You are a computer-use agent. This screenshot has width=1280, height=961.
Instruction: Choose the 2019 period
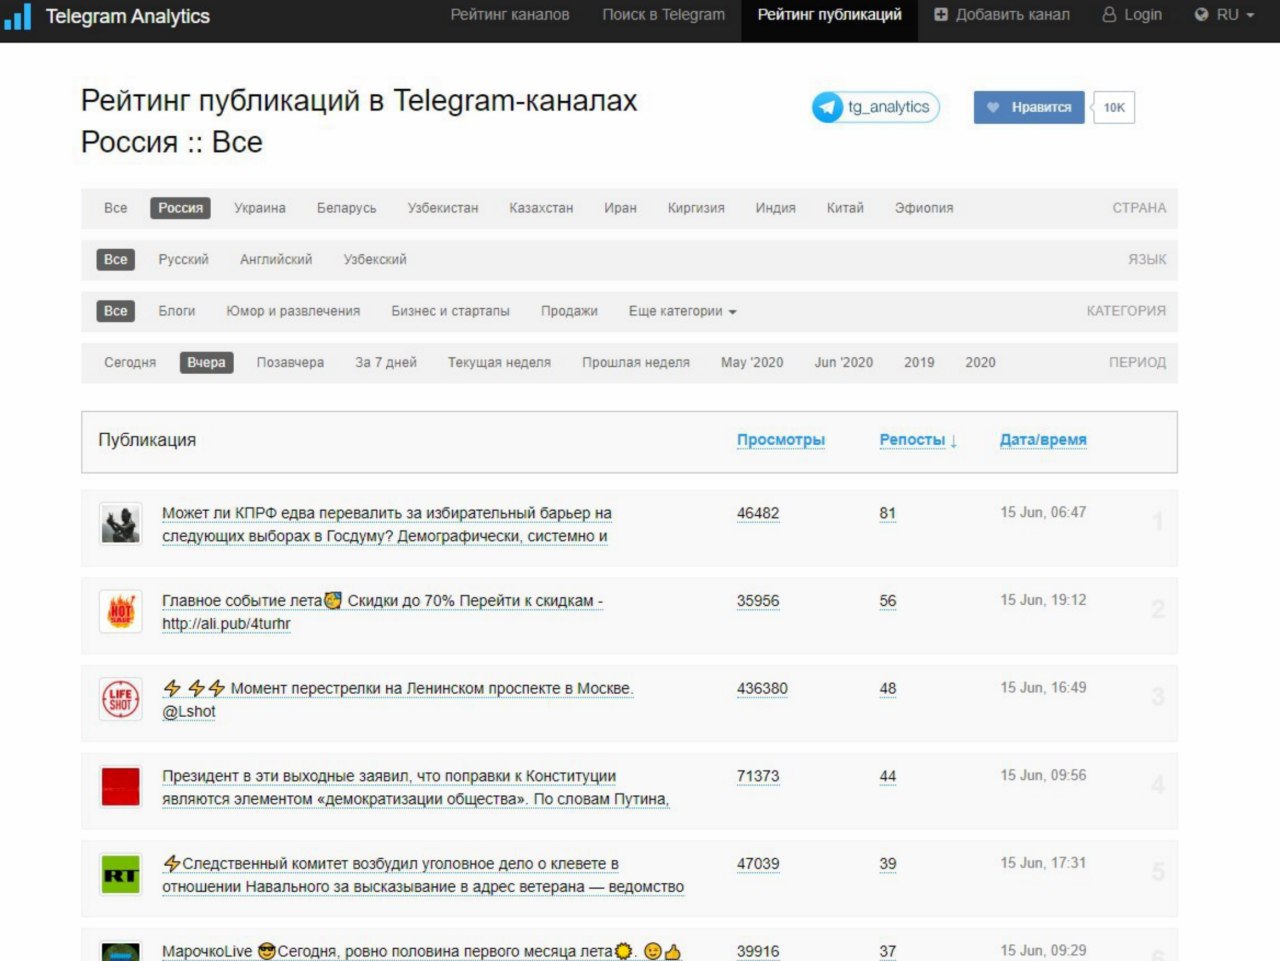(x=919, y=362)
